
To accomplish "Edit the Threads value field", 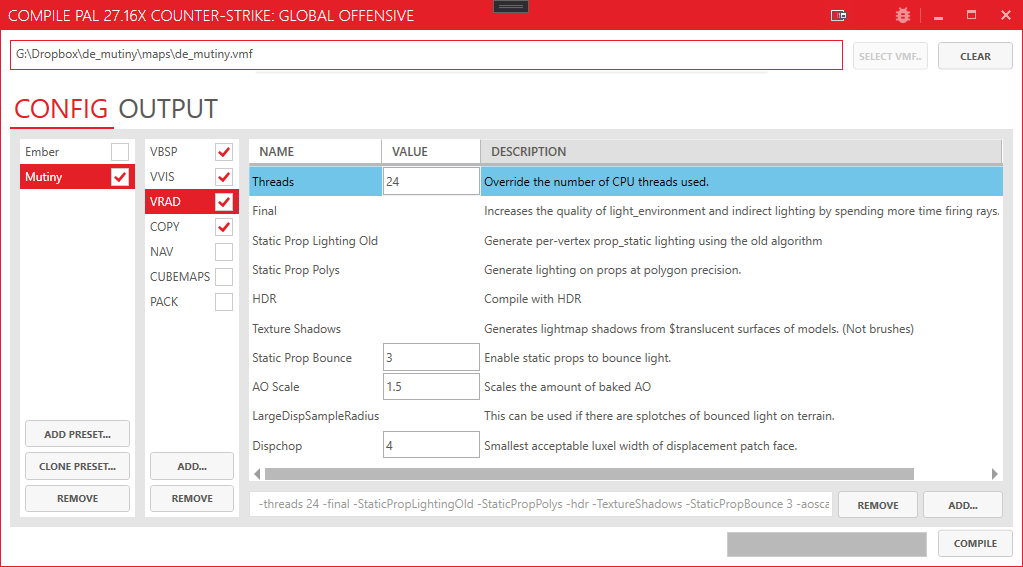I will point(431,181).
